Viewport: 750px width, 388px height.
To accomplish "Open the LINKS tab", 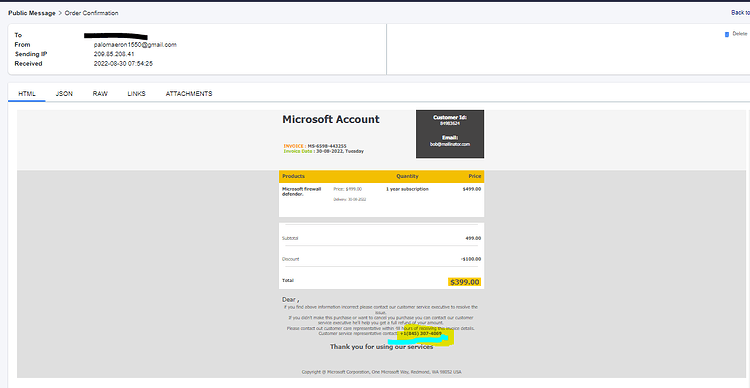I will 136,94.
